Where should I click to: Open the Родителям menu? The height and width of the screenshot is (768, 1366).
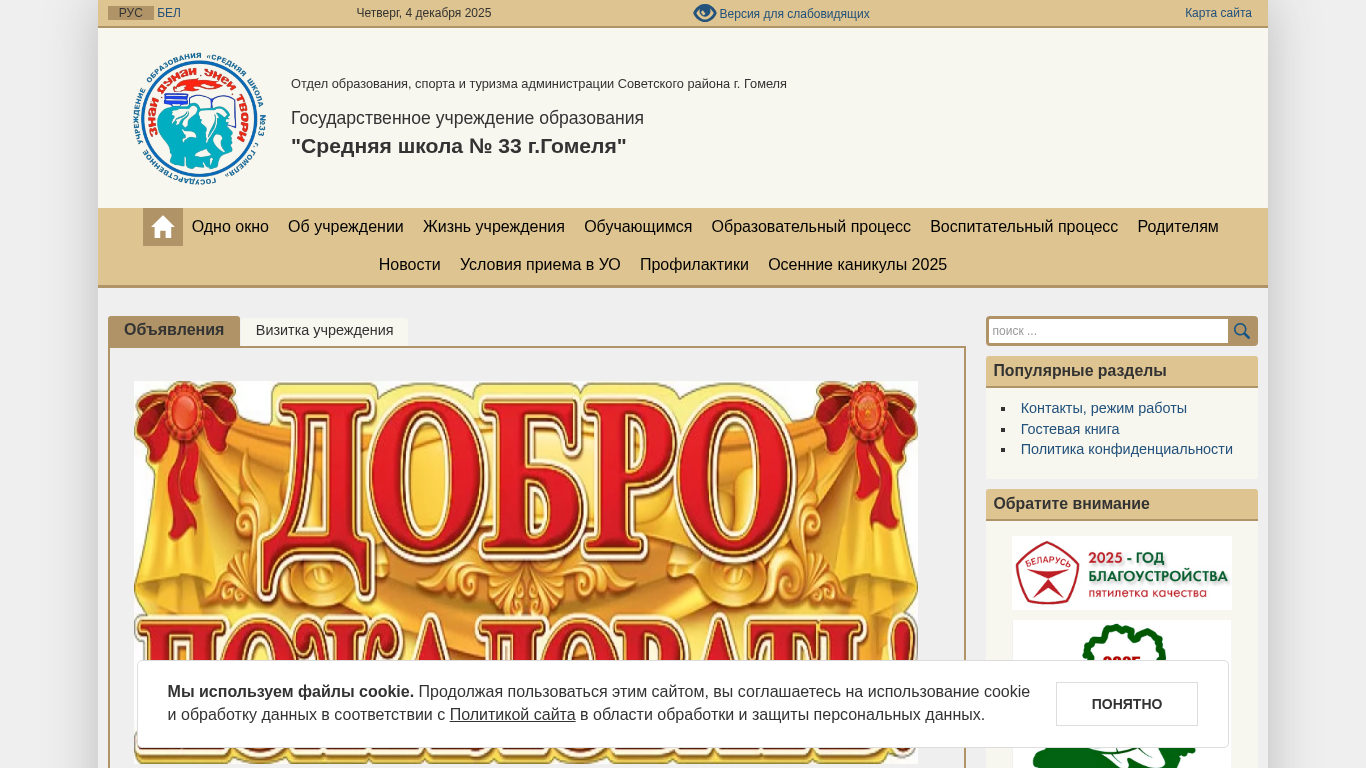click(x=1178, y=227)
